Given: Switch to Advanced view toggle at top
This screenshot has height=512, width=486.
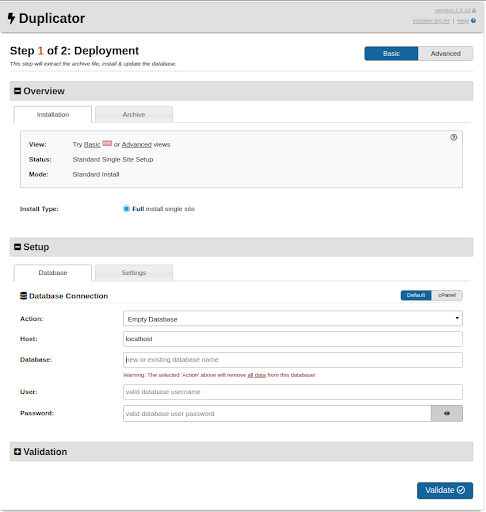Looking at the screenshot, I should pyautogui.click(x=445, y=53).
